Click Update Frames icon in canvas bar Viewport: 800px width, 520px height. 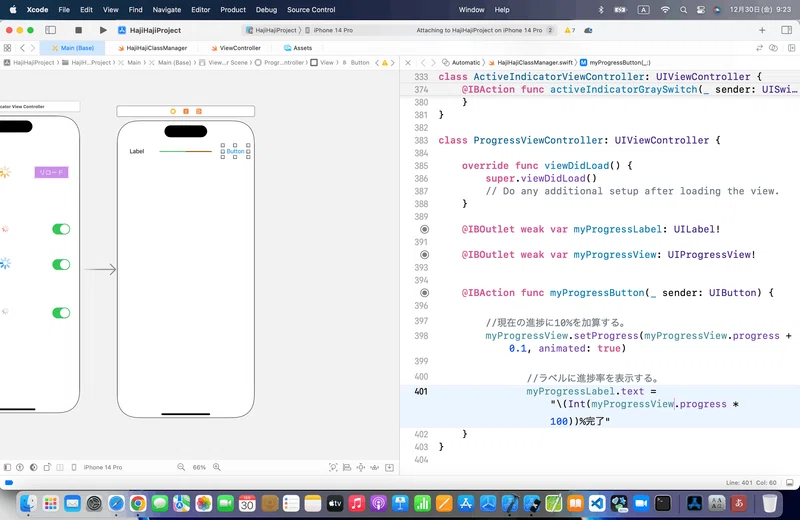[x=333, y=467]
